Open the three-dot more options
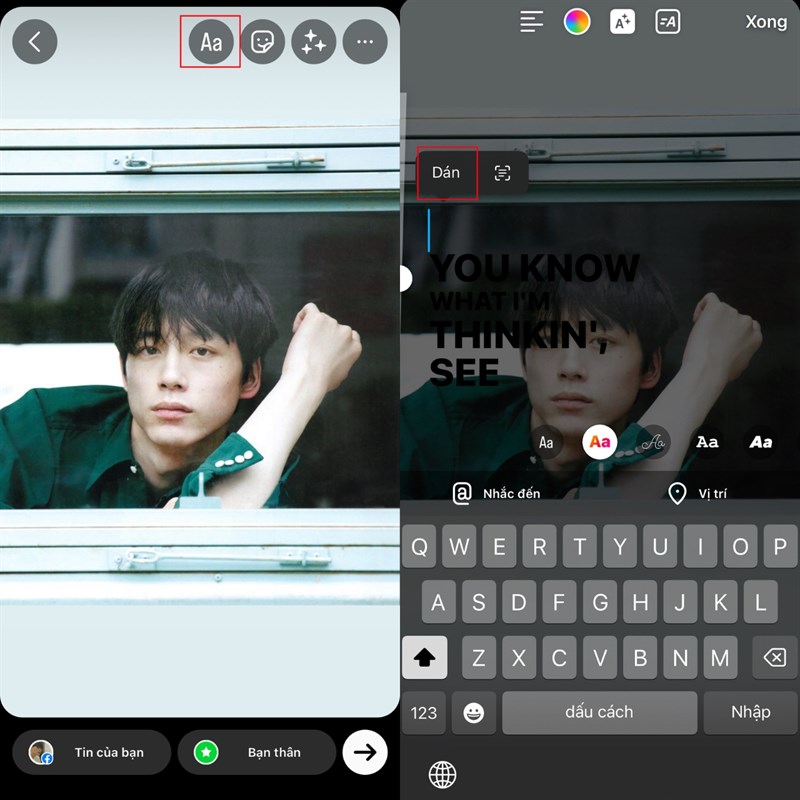 point(364,42)
